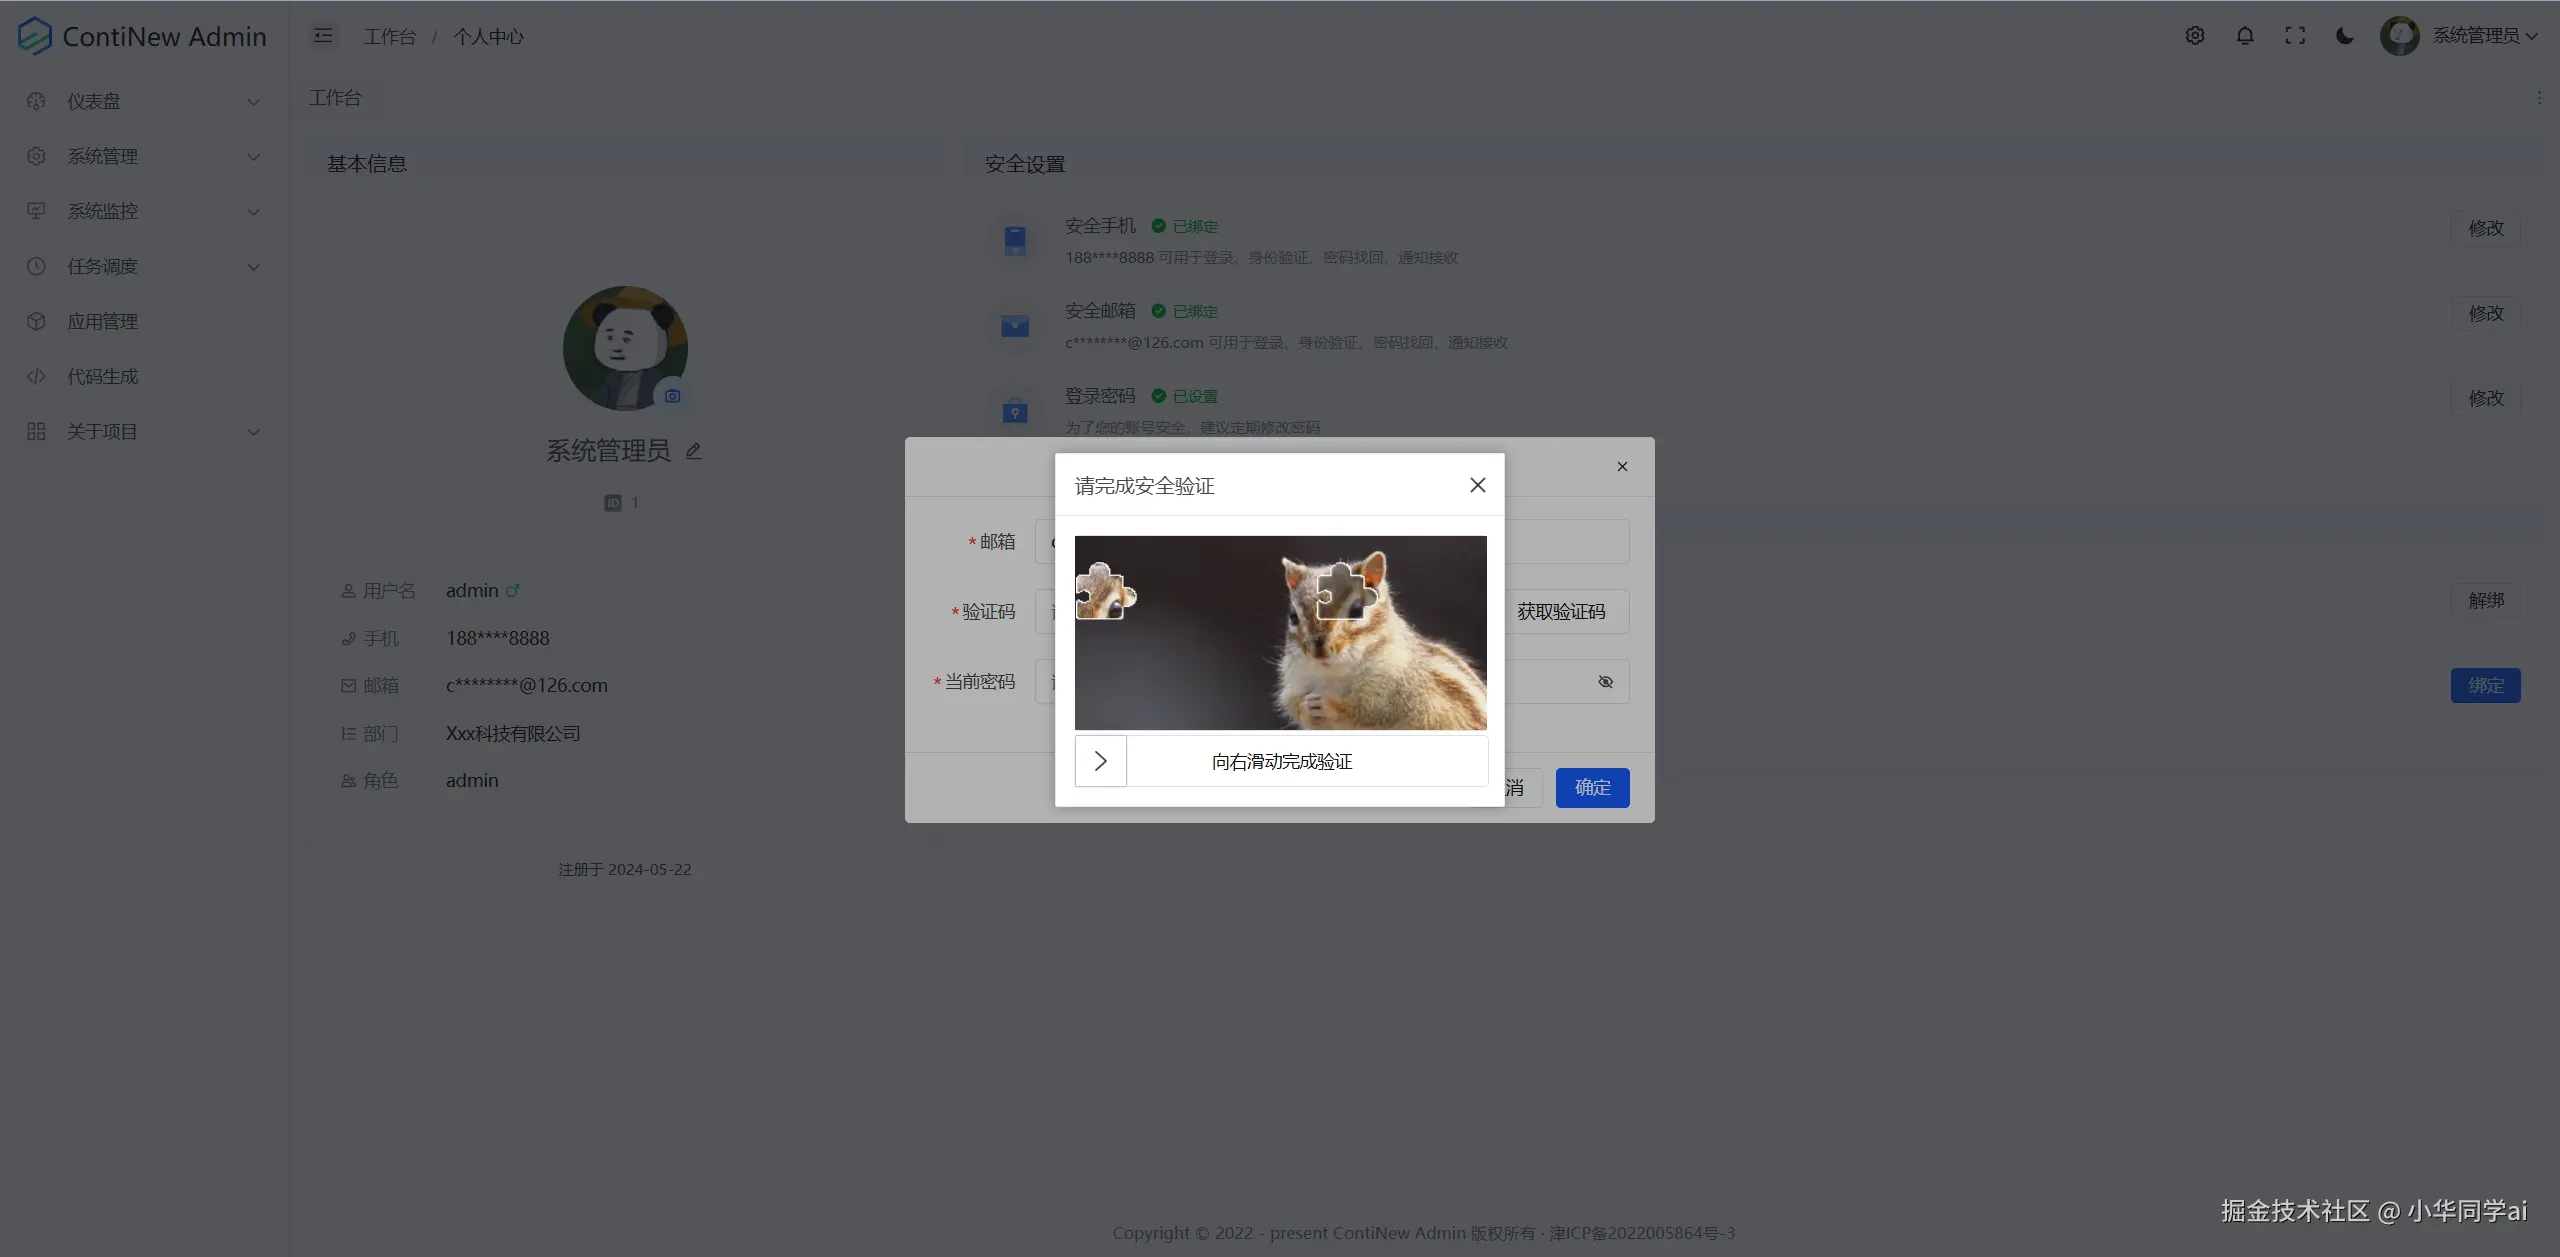Toggle password visibility eye icon
The height and width of the screenshot is (1257, 2560).
1605,682
